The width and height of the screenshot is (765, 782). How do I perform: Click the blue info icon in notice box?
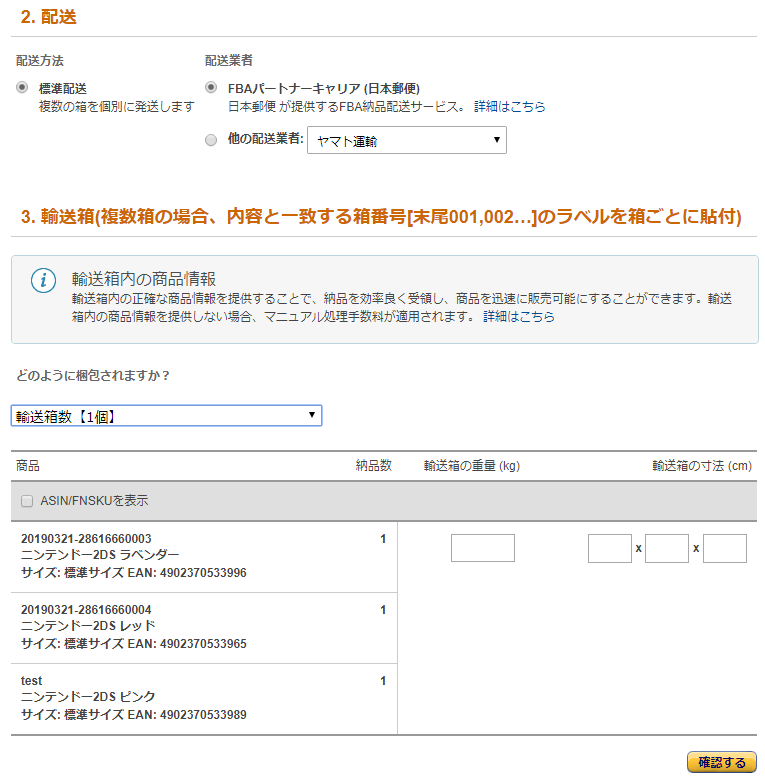tap(43, 280)
